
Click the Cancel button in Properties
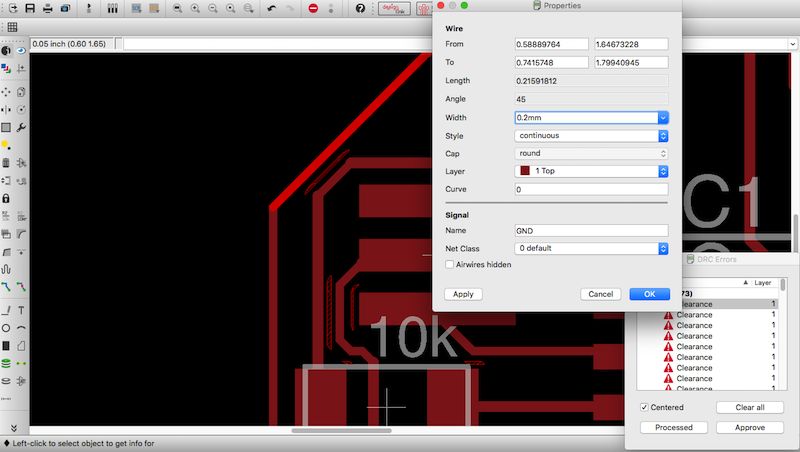click(601, 294)
